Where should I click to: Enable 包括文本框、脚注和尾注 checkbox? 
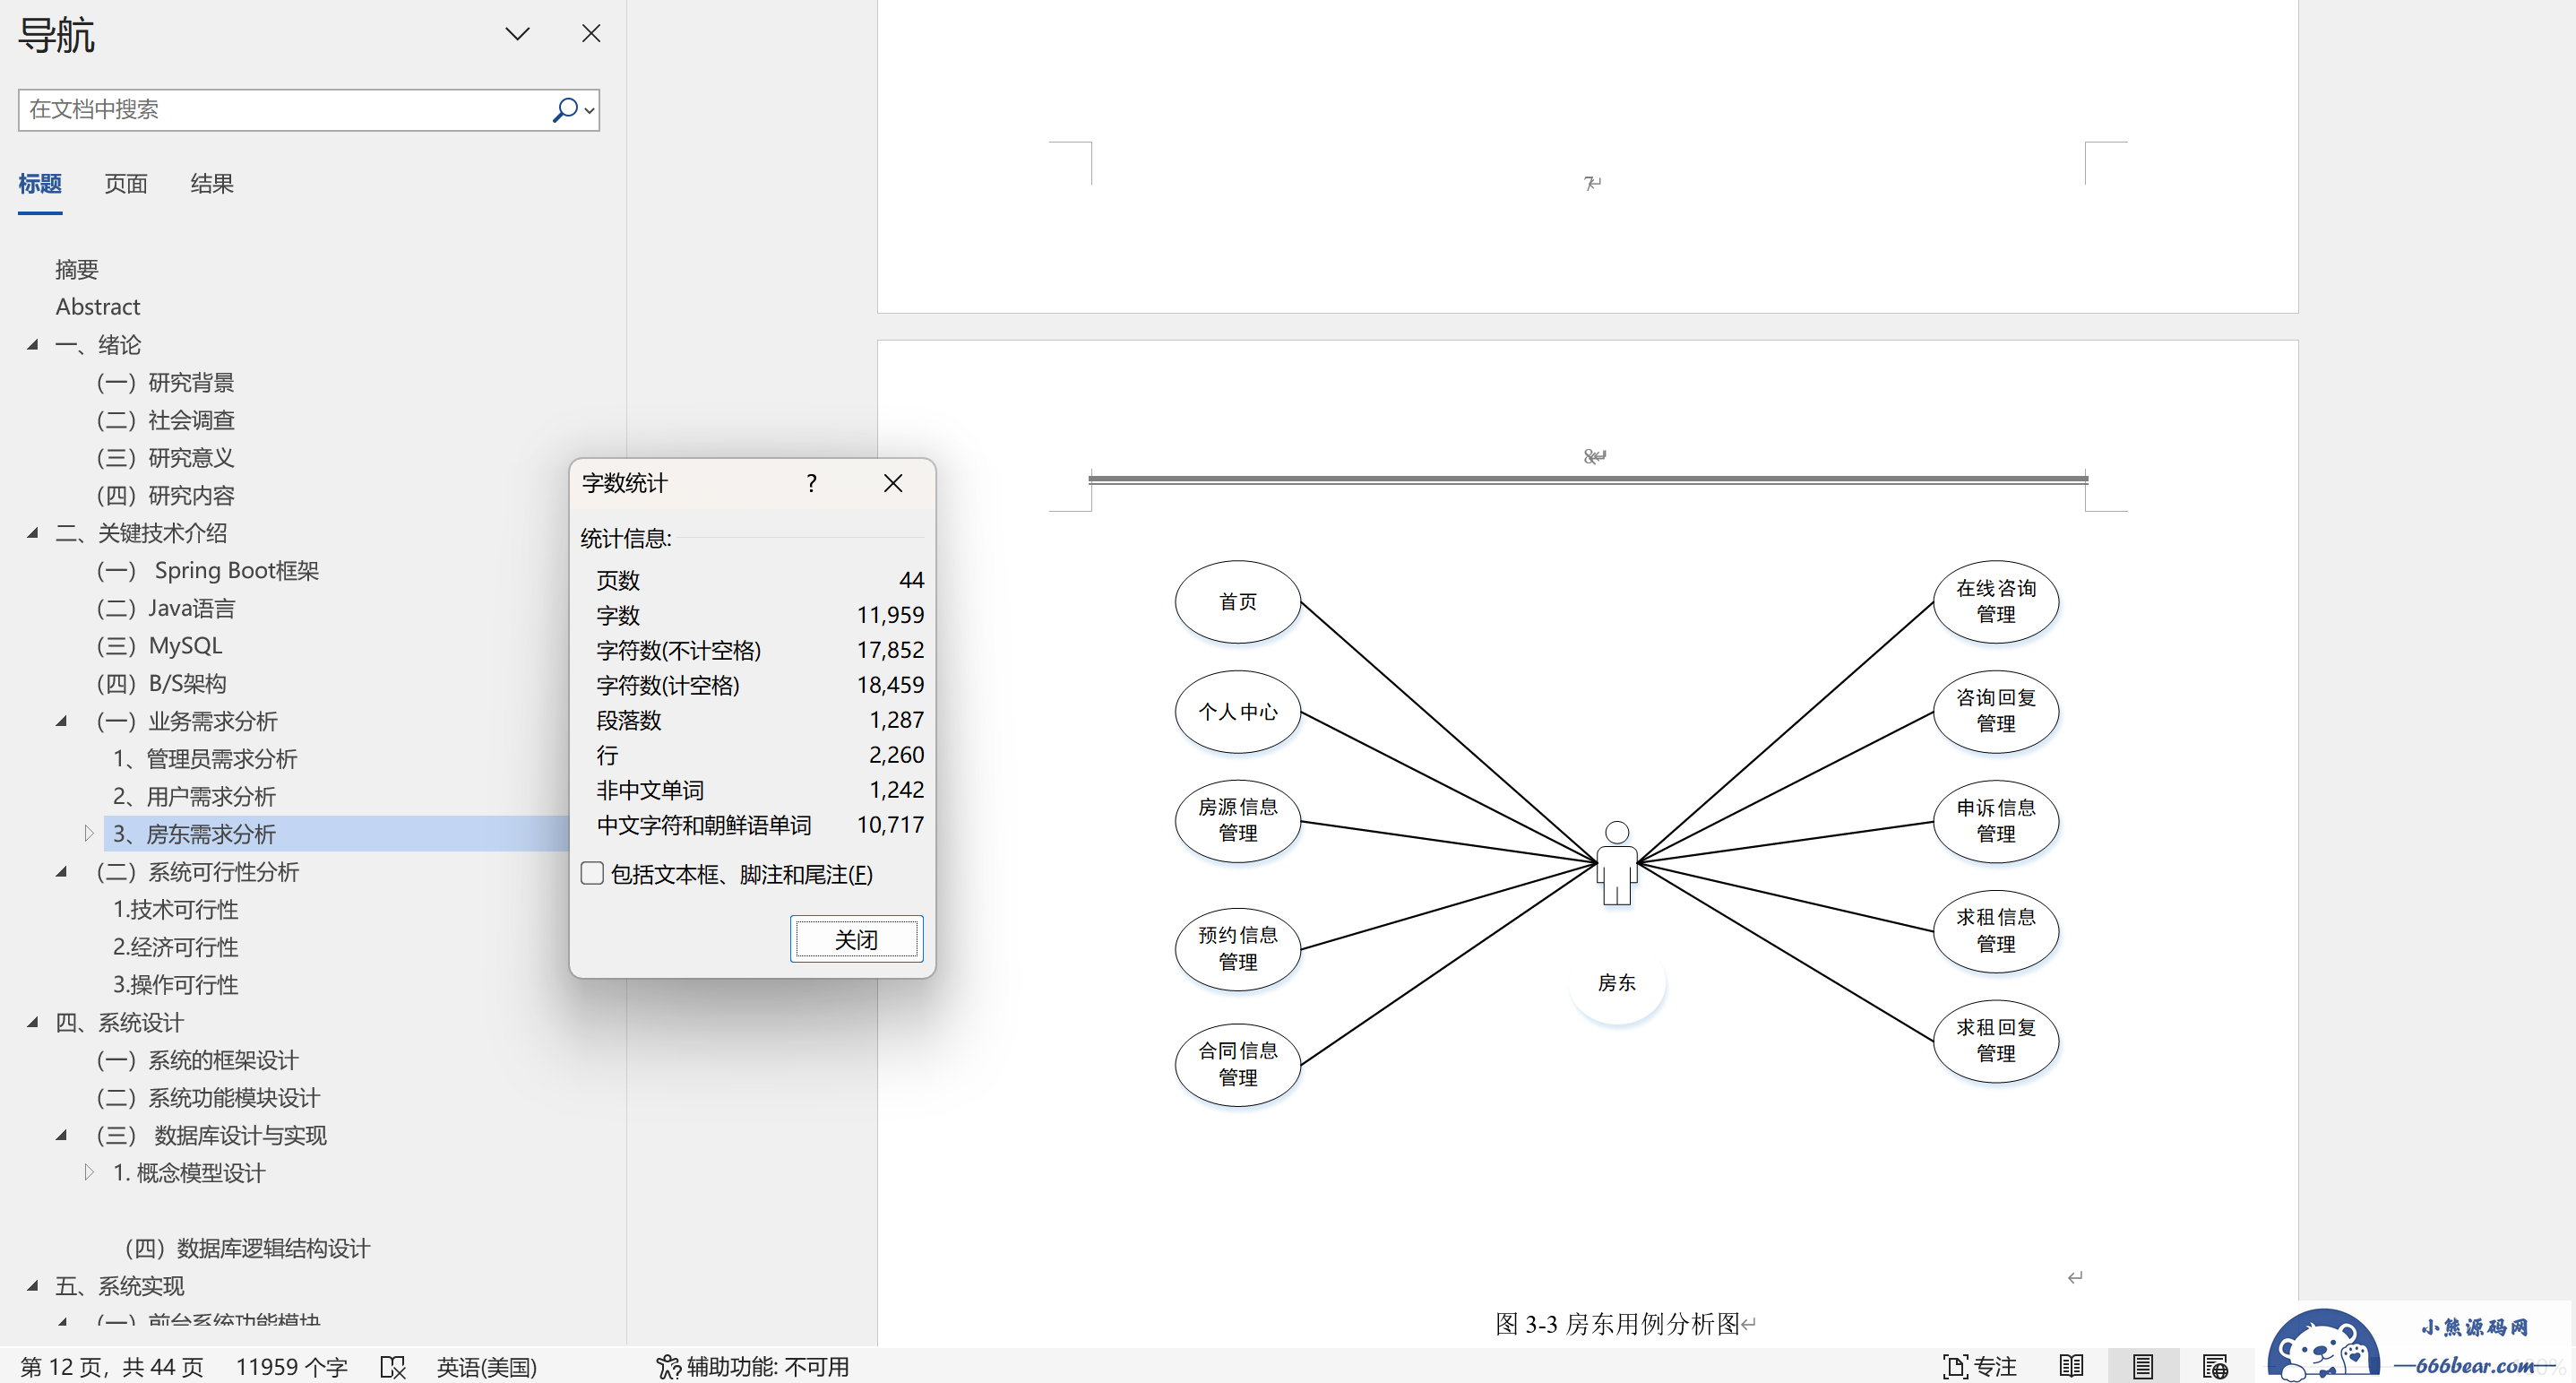(592, 874)
